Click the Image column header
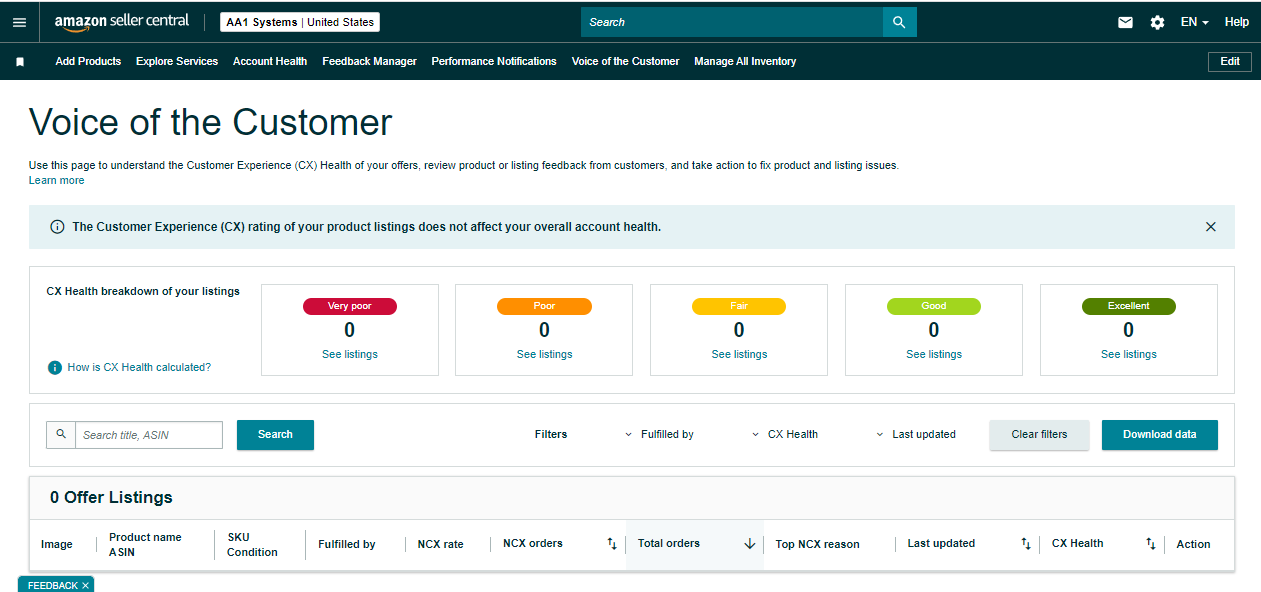 point(57,545)
